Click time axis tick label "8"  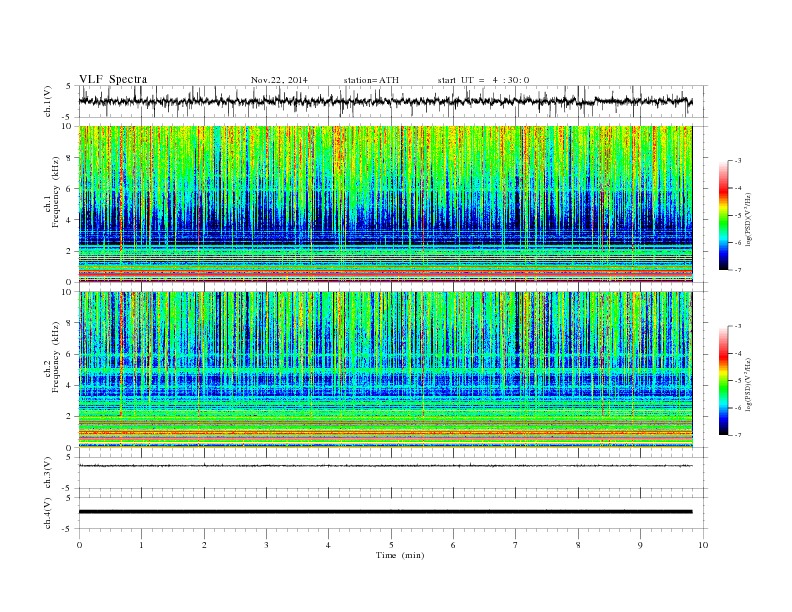coord(578,545)
